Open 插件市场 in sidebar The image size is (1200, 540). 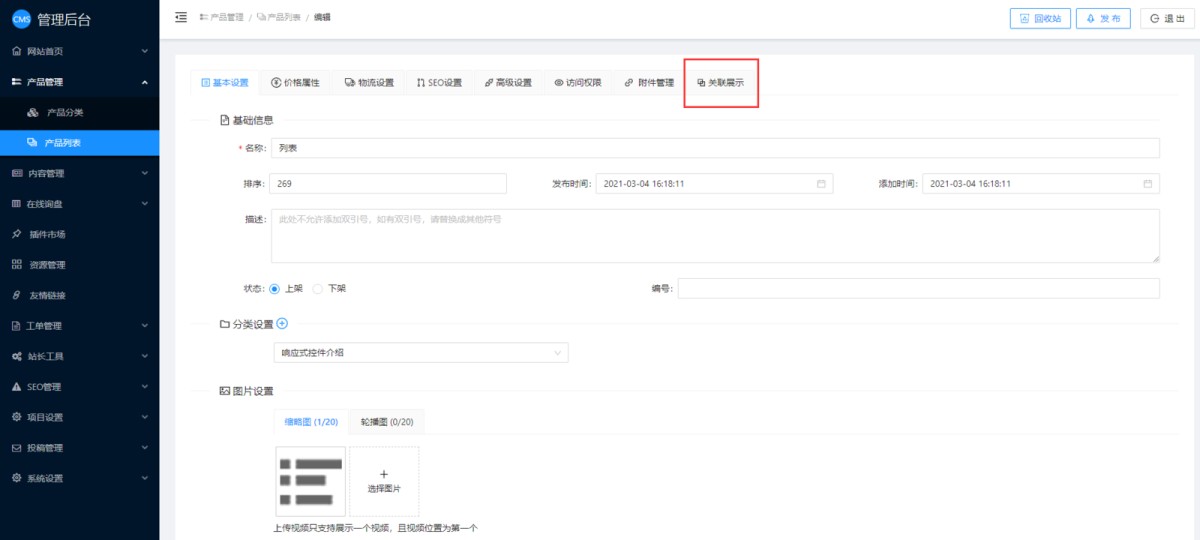point(47,234)
